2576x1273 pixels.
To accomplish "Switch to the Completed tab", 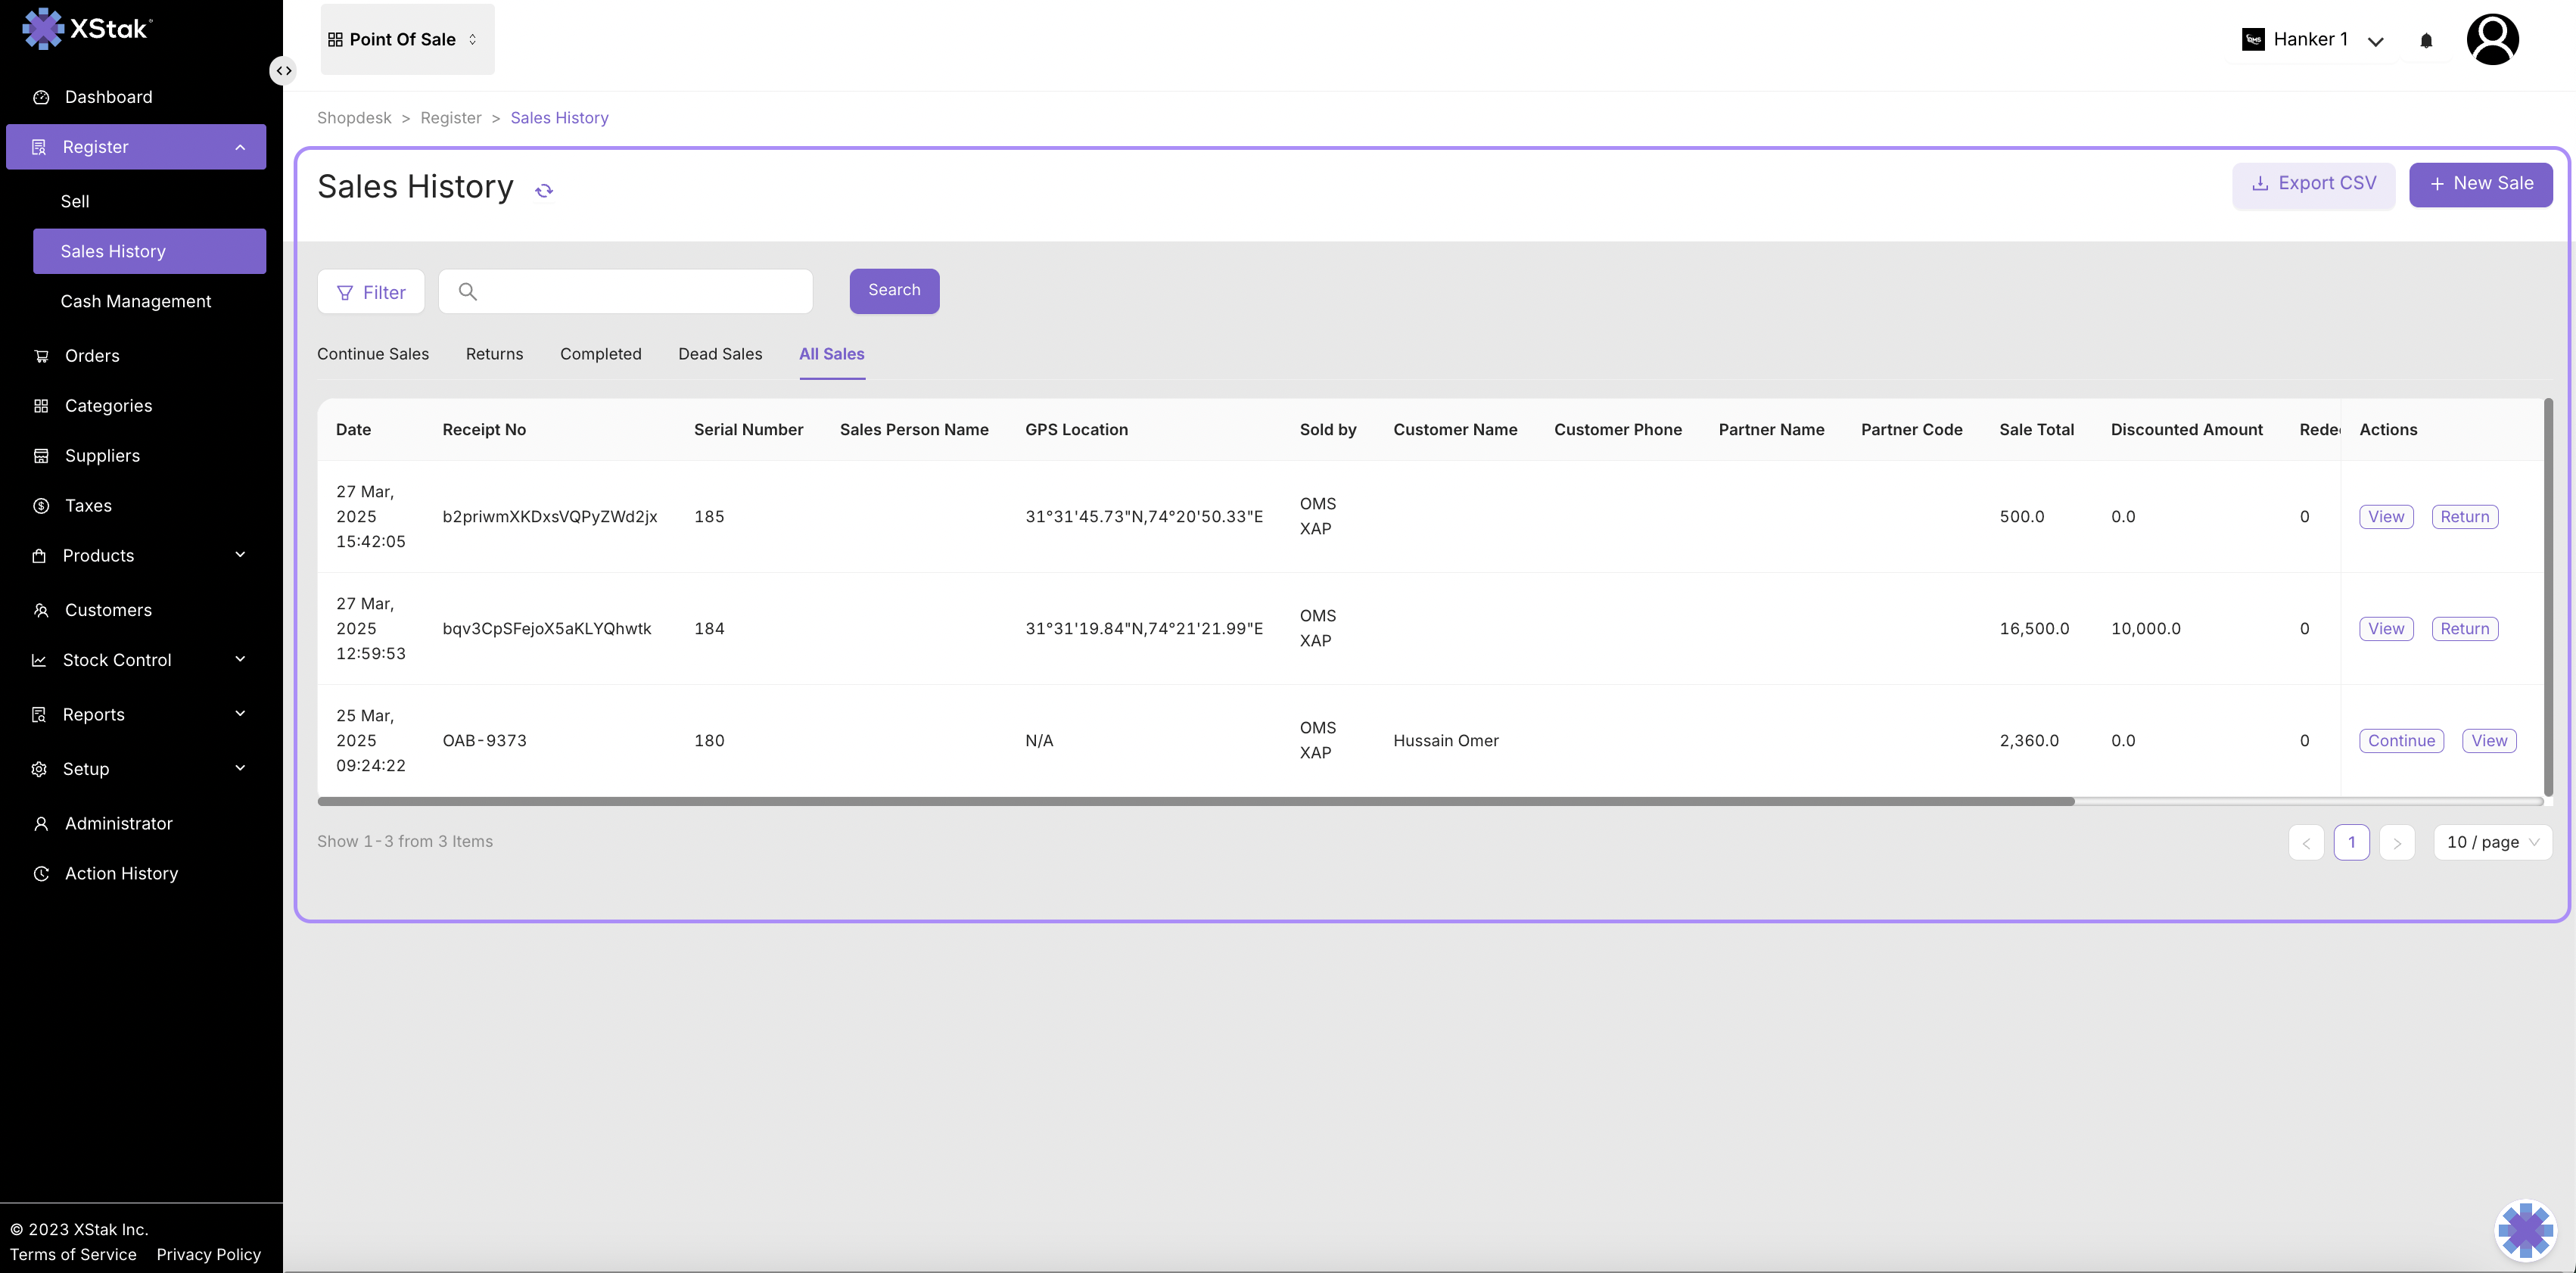I will coord(600,354).
